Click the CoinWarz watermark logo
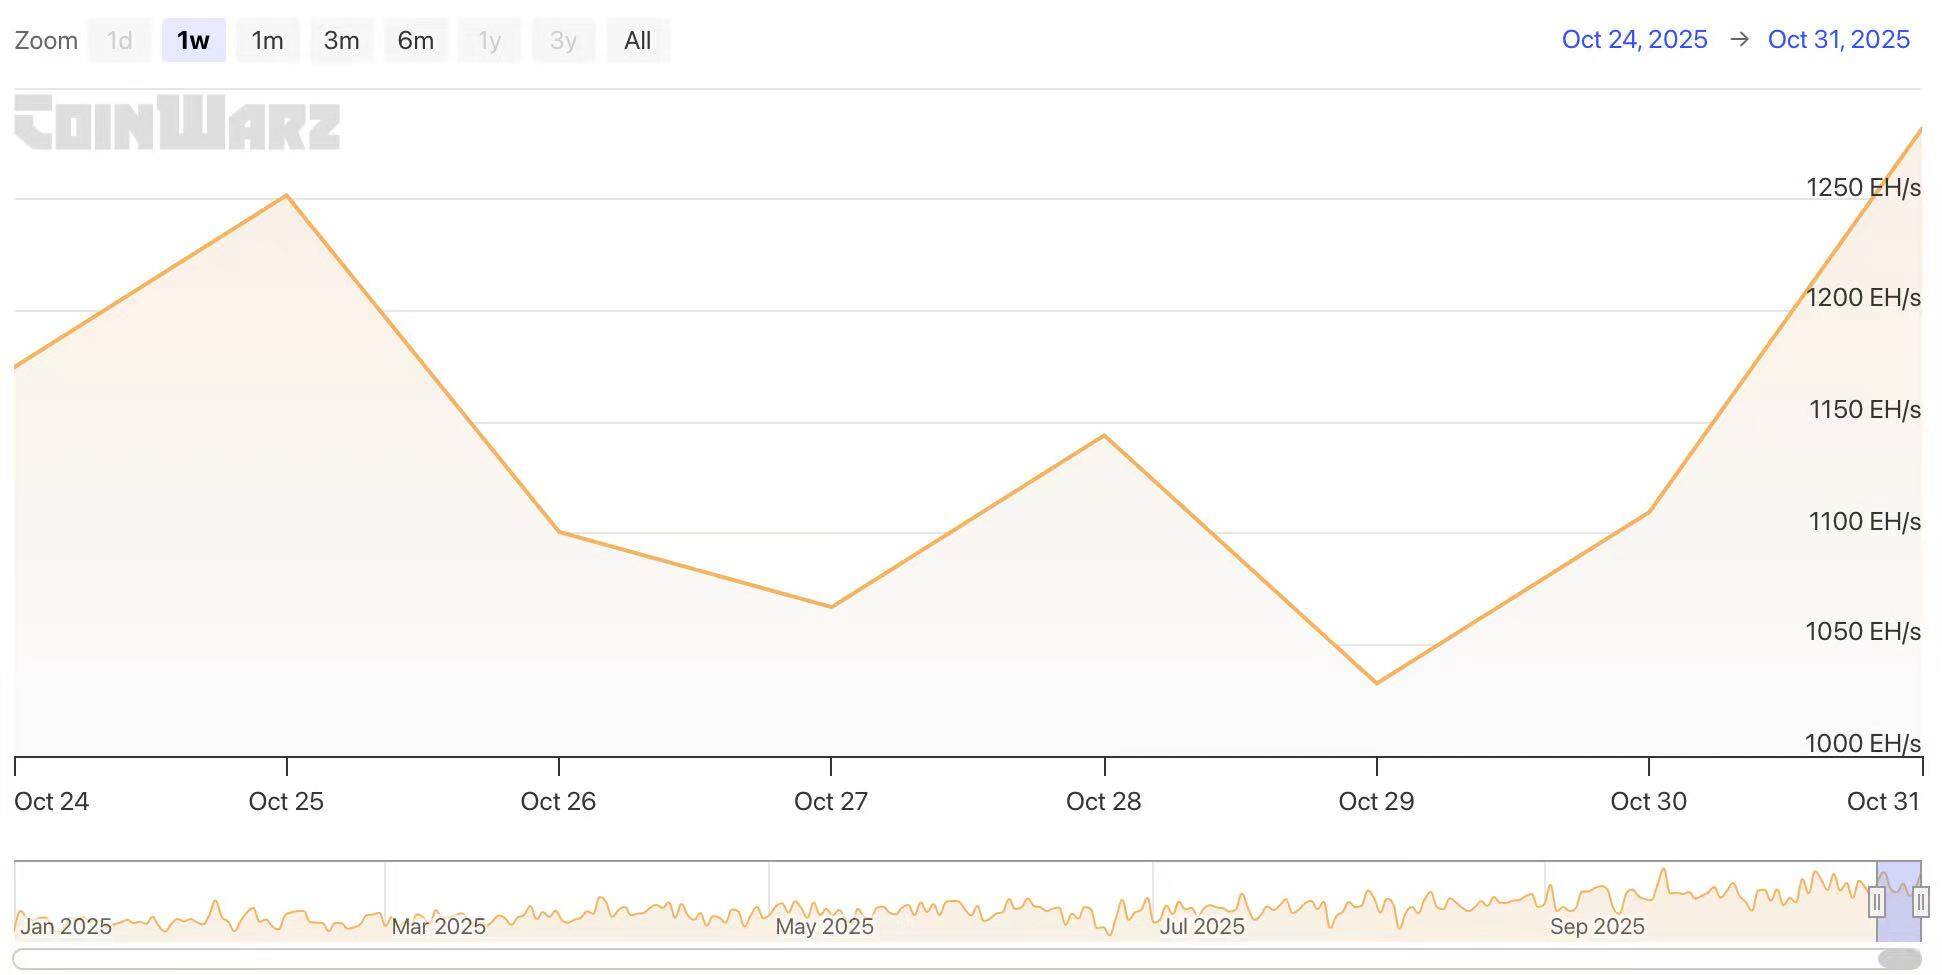 tap(177, 122)
